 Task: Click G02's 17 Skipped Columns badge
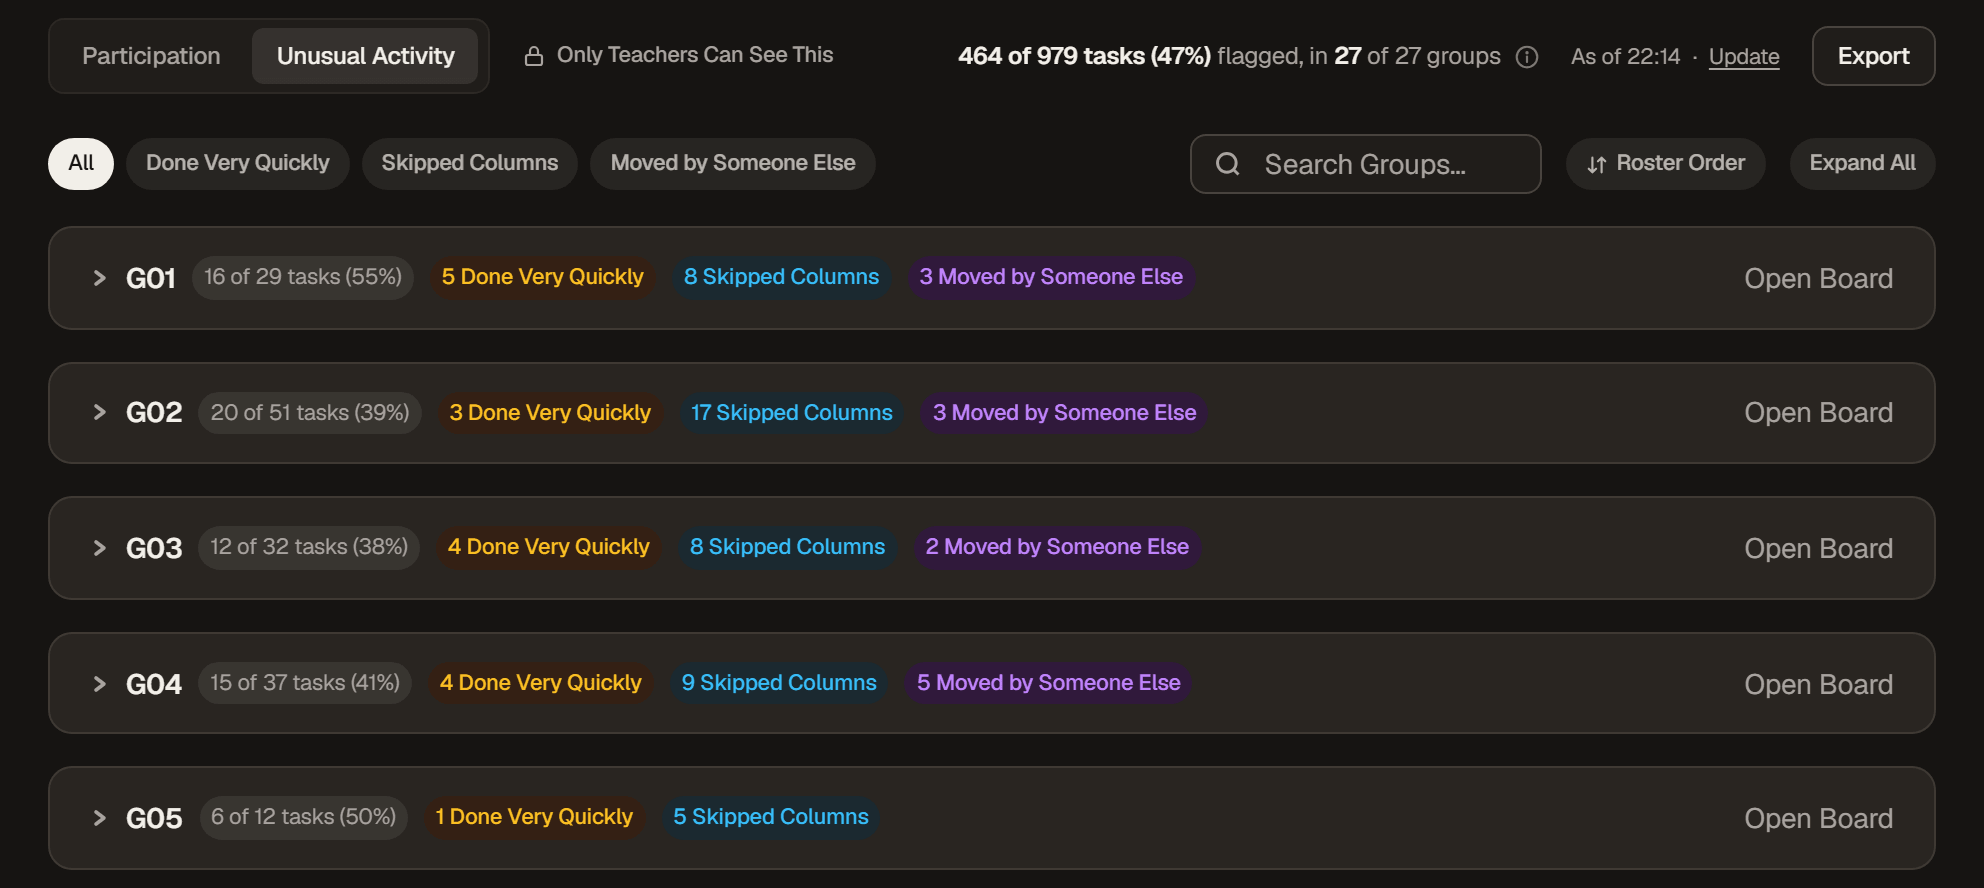(x=792, y=413)
